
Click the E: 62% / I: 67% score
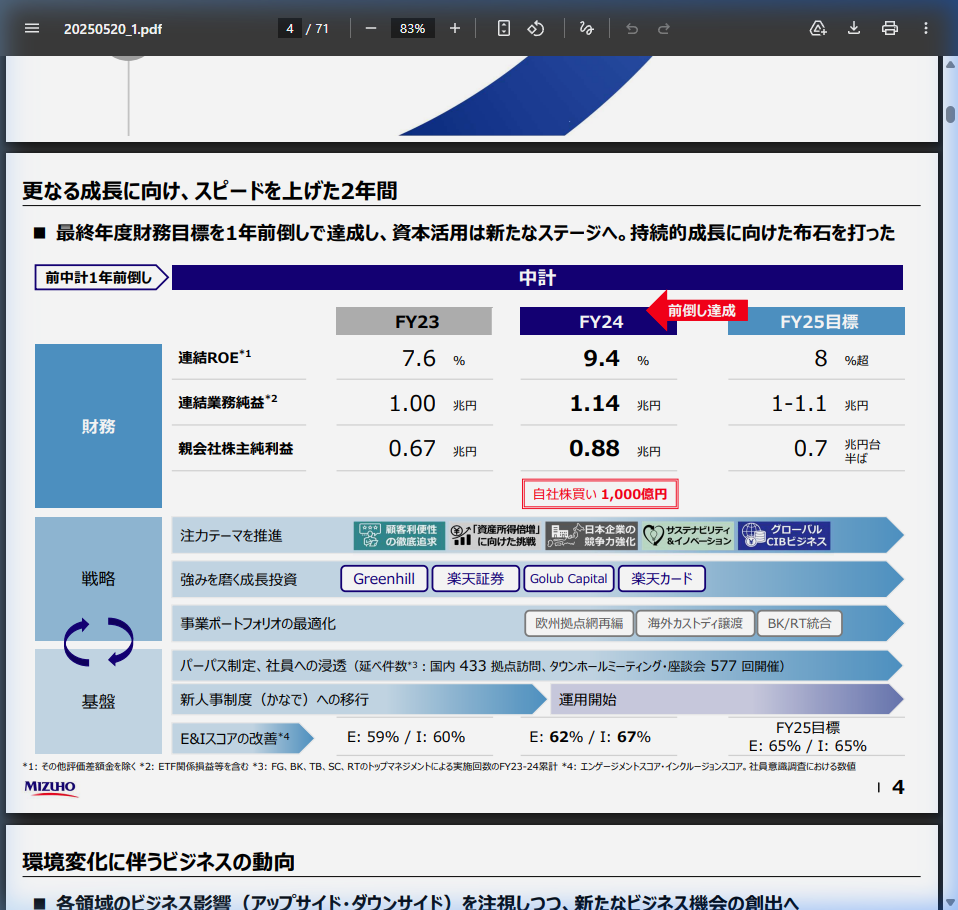click(x=590, y=737)
